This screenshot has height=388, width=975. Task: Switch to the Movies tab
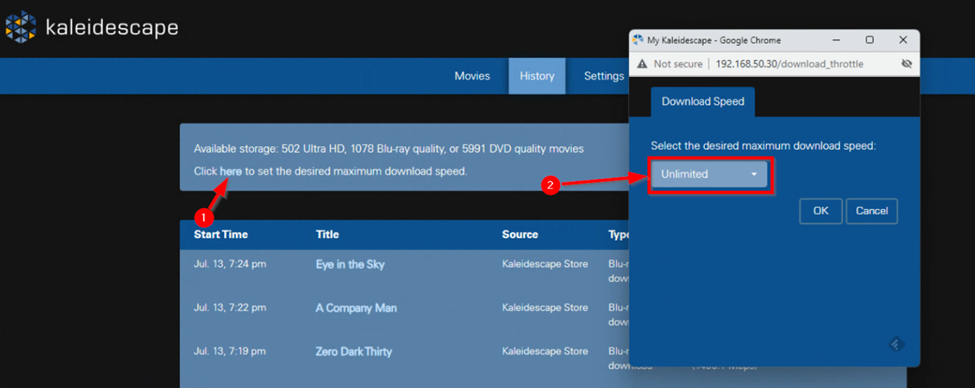(472, 76)
